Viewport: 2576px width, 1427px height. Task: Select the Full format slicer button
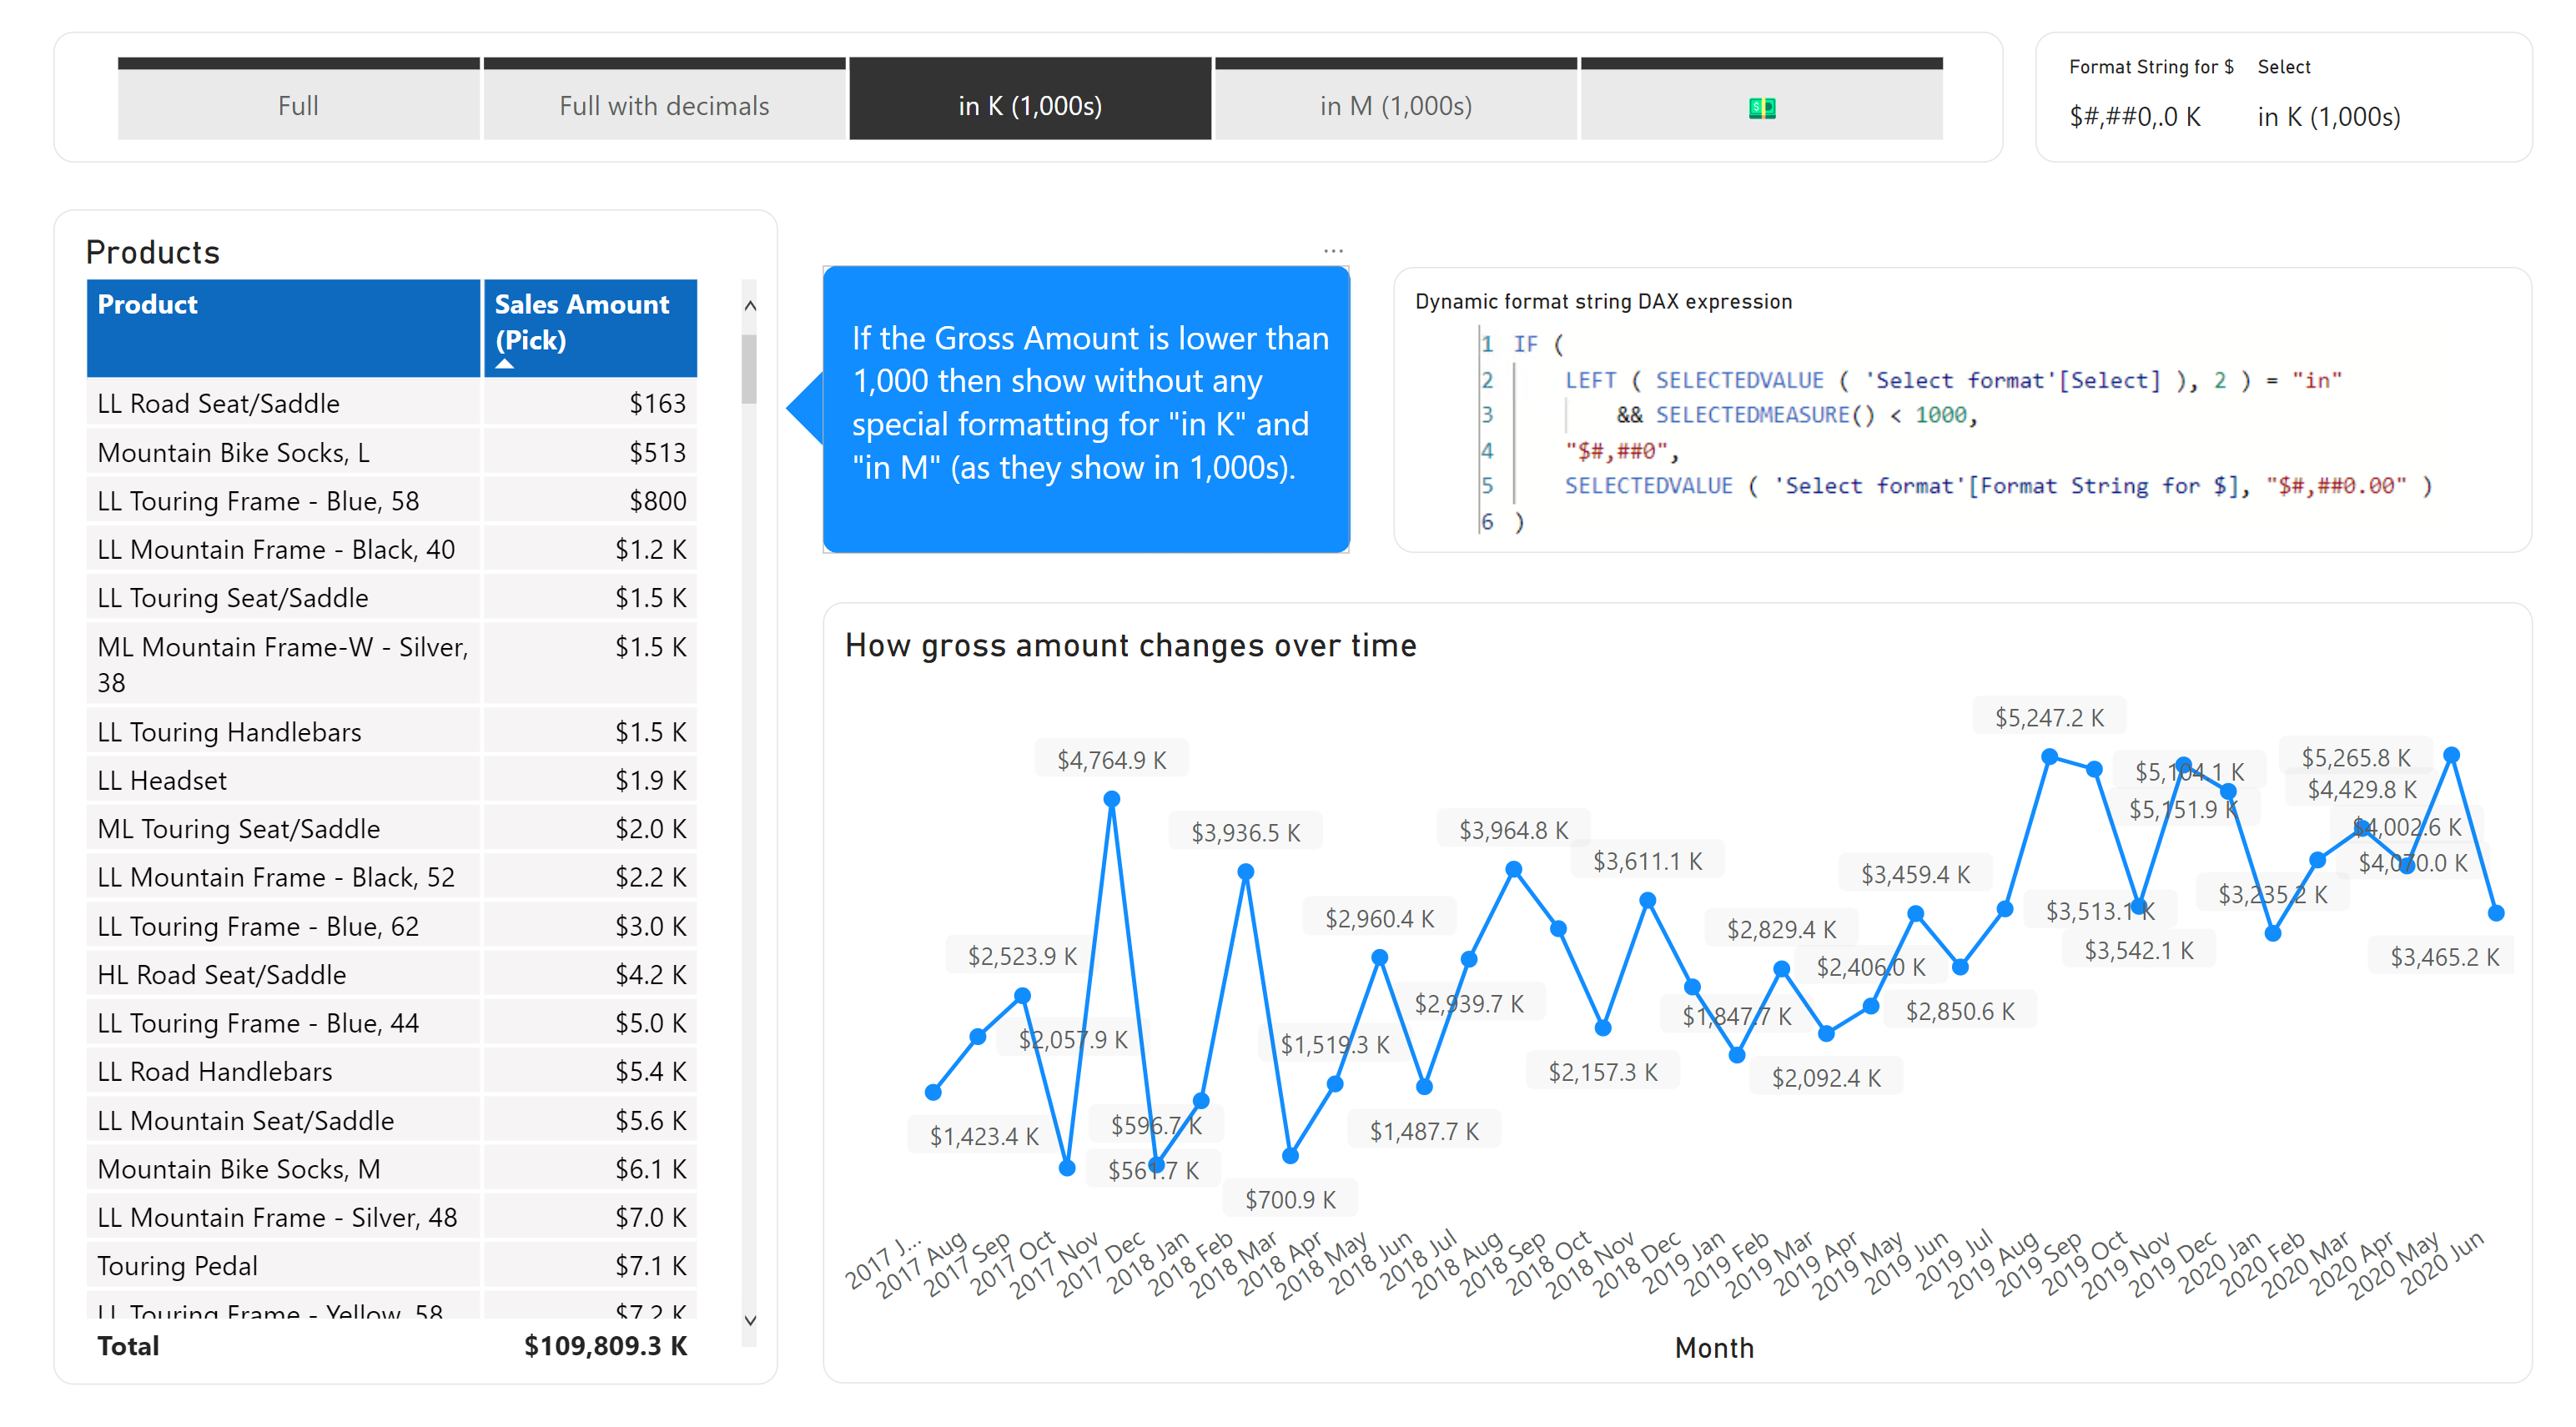(298, 99)
